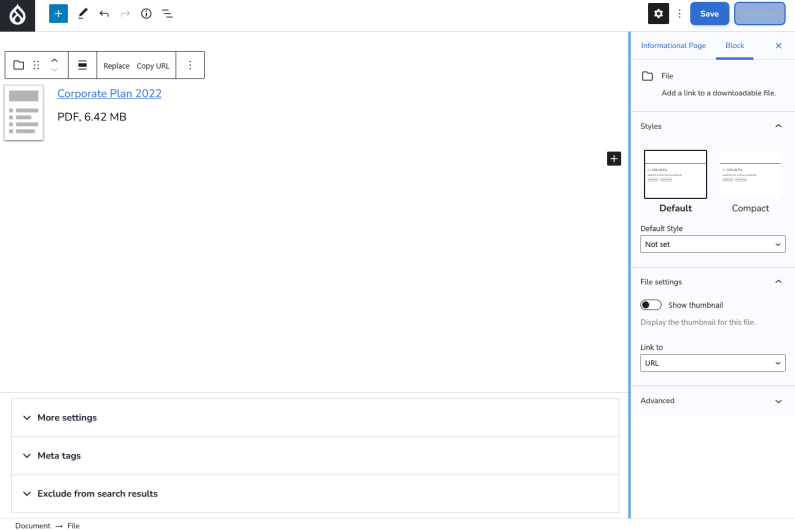Click the block drag handle icon

[x=37, y=65]
